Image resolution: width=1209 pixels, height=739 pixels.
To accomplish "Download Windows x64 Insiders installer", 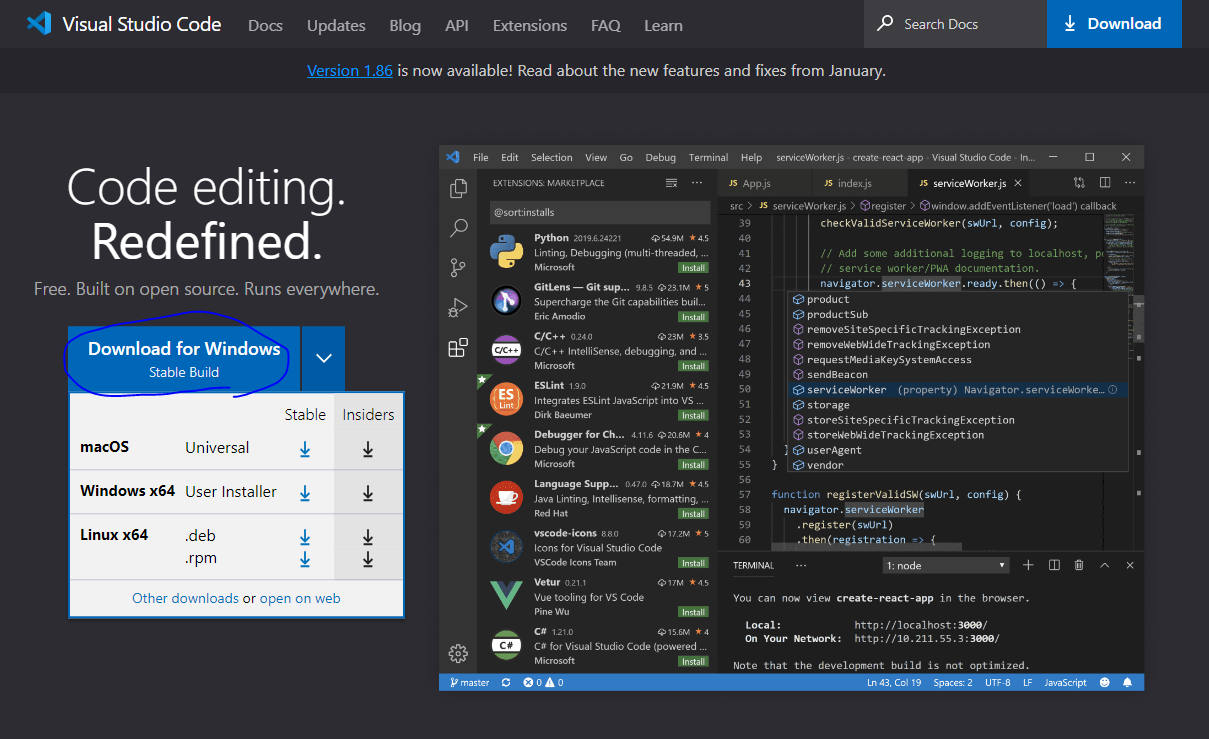I will [368, 493].
